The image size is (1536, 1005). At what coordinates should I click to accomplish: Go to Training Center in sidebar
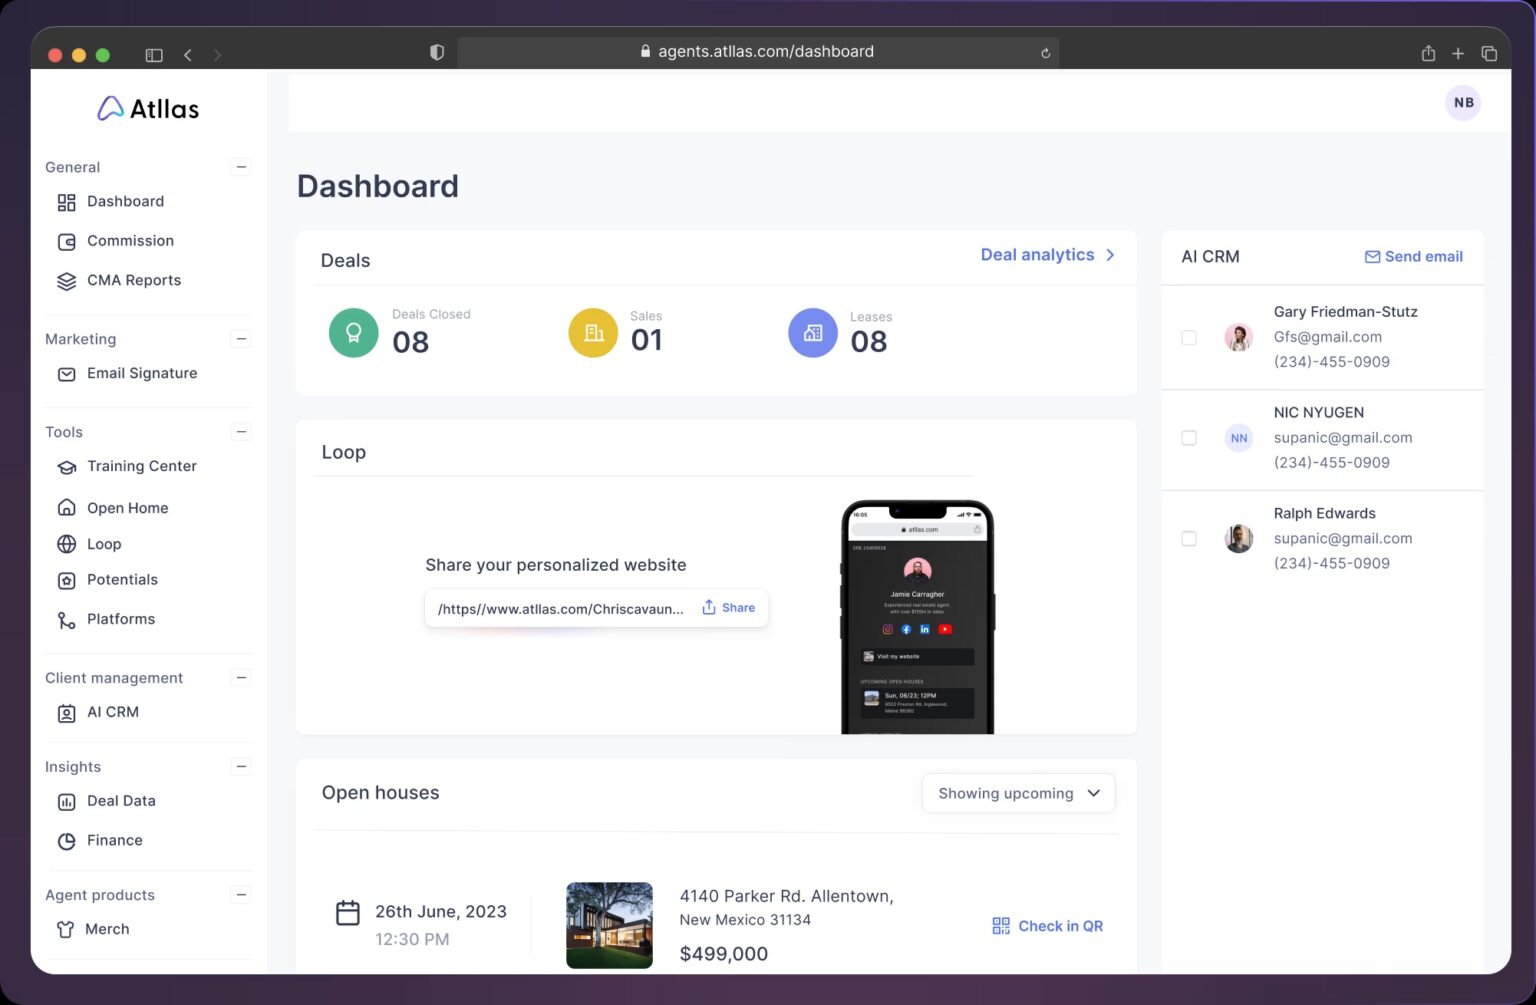(141, 466)
